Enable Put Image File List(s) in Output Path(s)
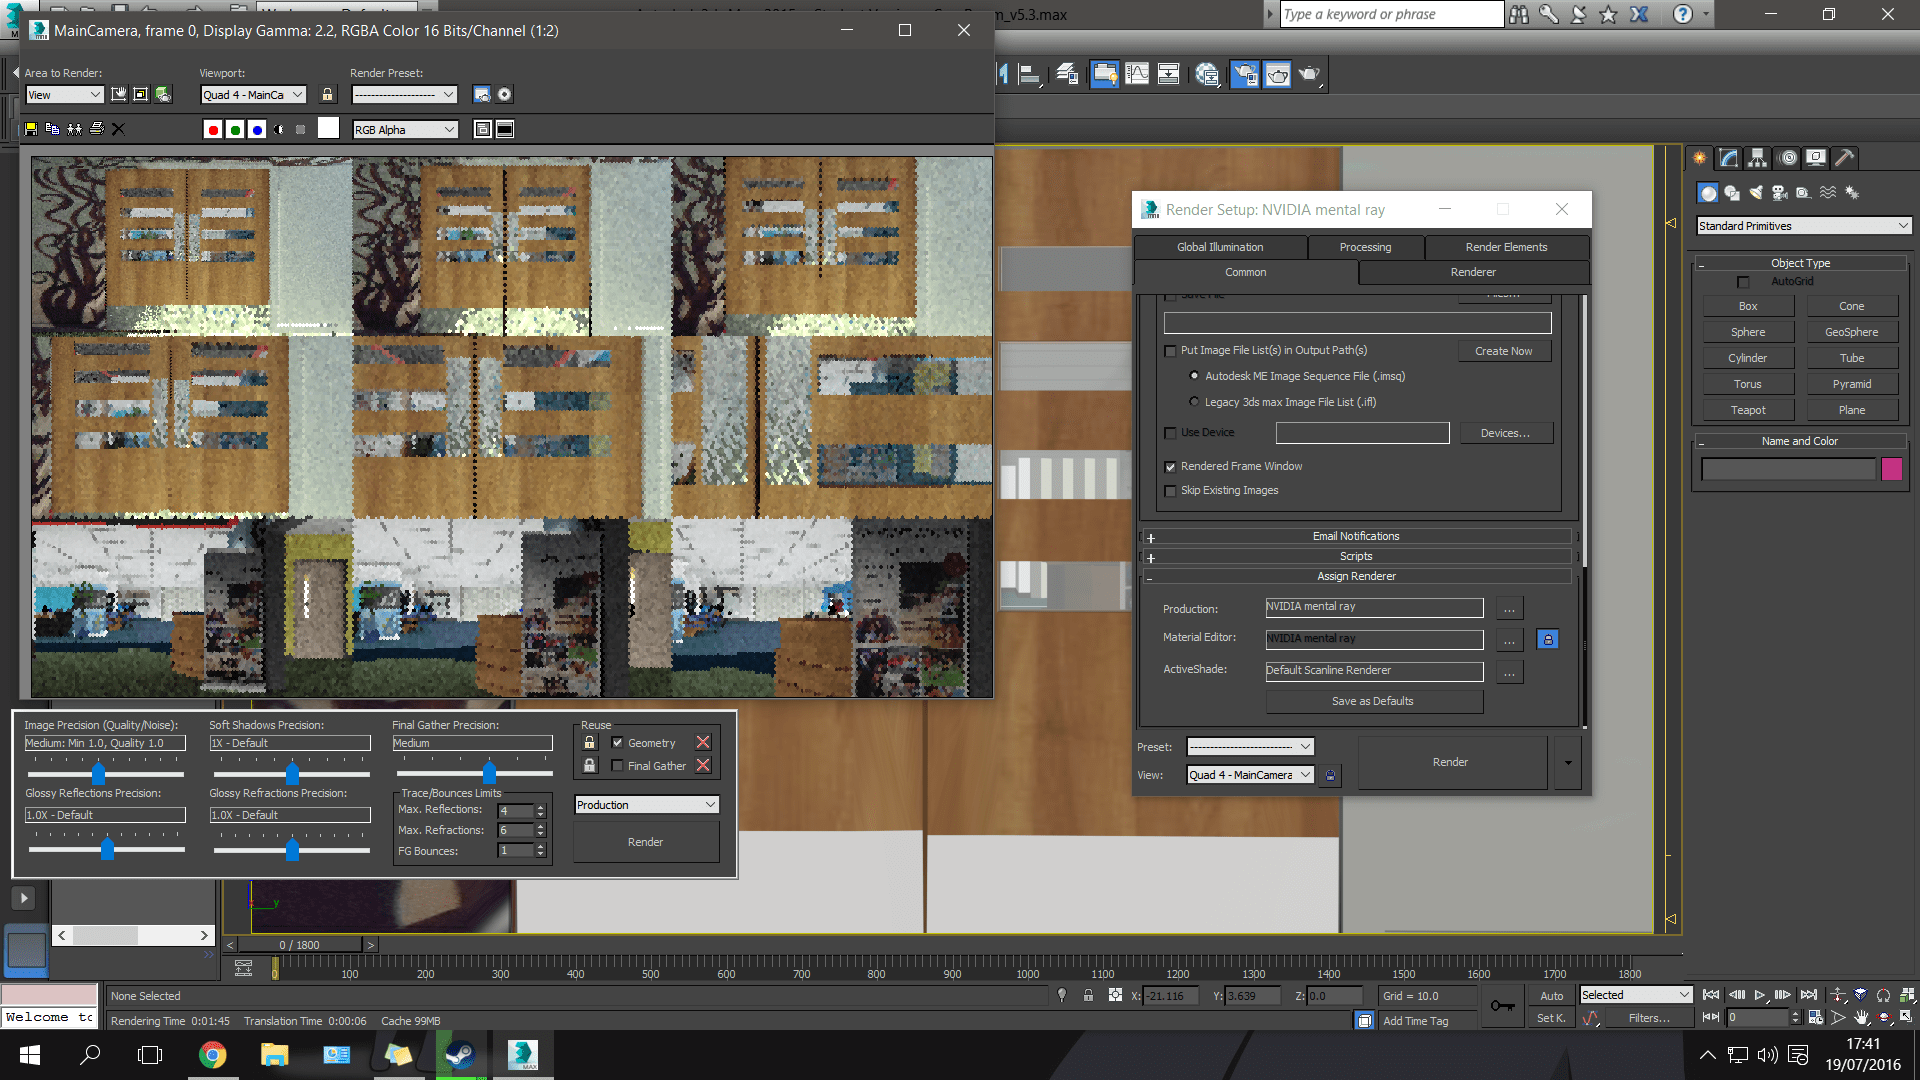The height and width of the screenshot is (1080, 1920). [1171, 351]
